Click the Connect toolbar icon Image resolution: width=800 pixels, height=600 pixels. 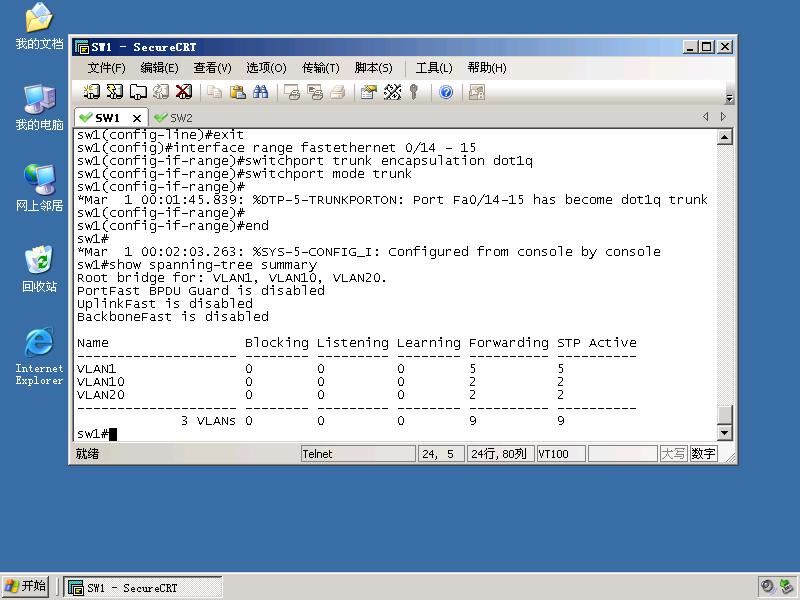(x=91, y=92)
